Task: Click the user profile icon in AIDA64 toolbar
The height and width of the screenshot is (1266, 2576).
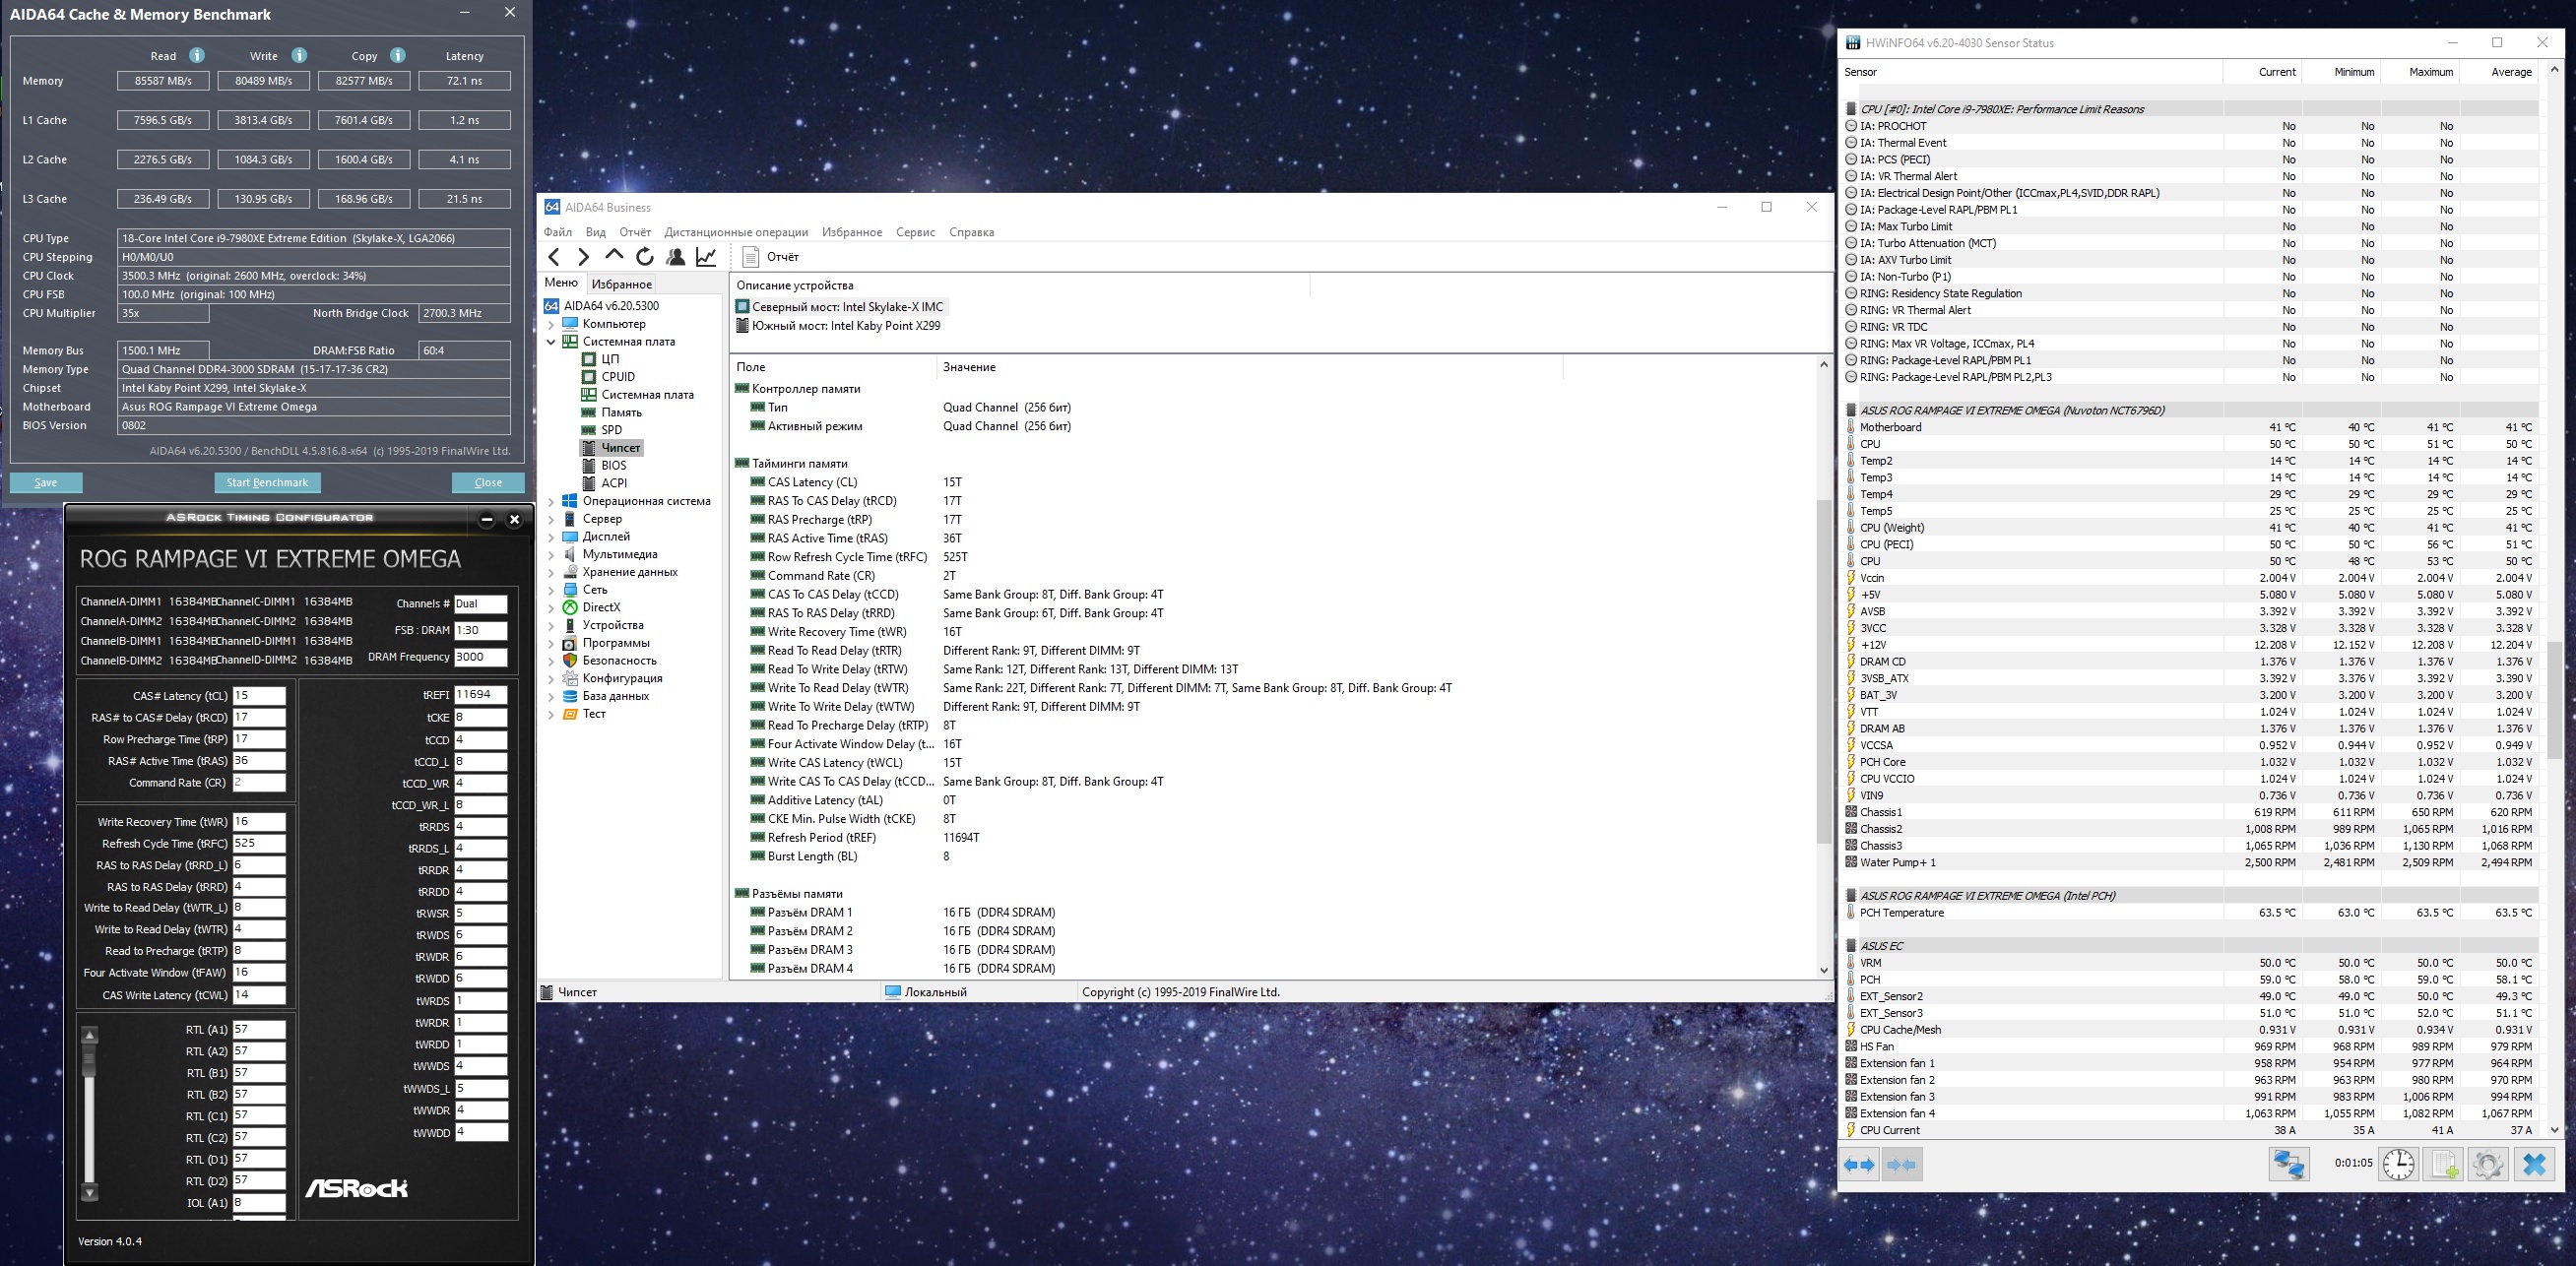Action: coord(676,257)
